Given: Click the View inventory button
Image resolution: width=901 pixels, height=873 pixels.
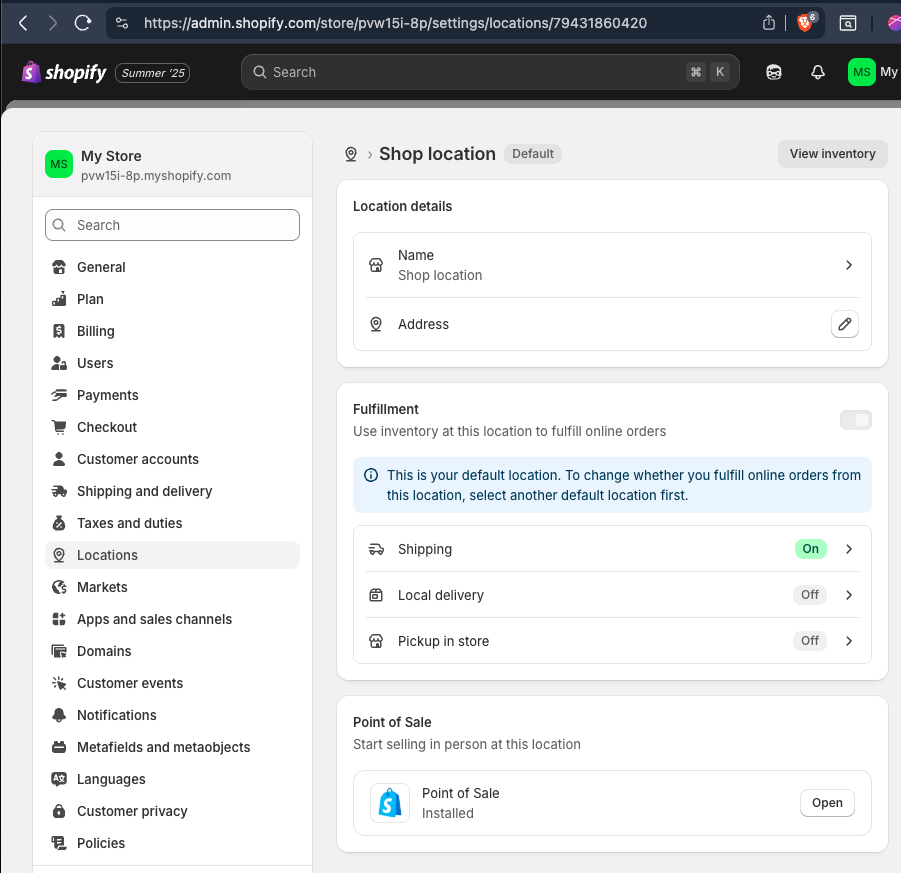Looking at the screenshot, I should click(832, 154).
